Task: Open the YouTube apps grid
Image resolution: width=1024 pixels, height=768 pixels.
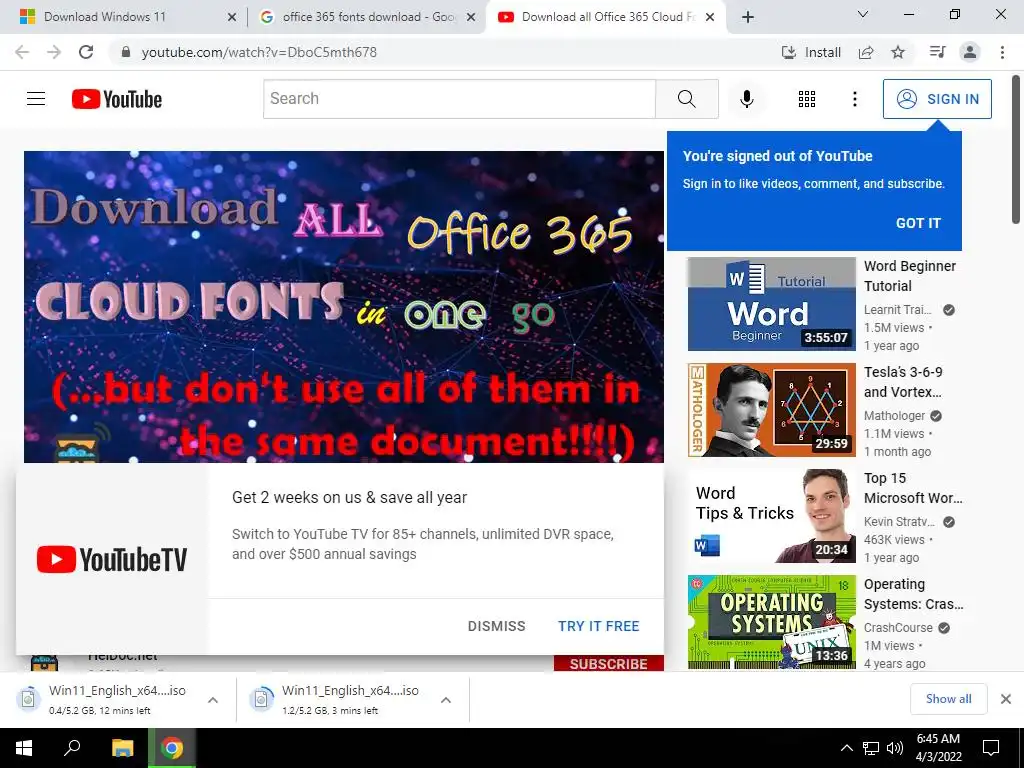Action: [807, 99]
